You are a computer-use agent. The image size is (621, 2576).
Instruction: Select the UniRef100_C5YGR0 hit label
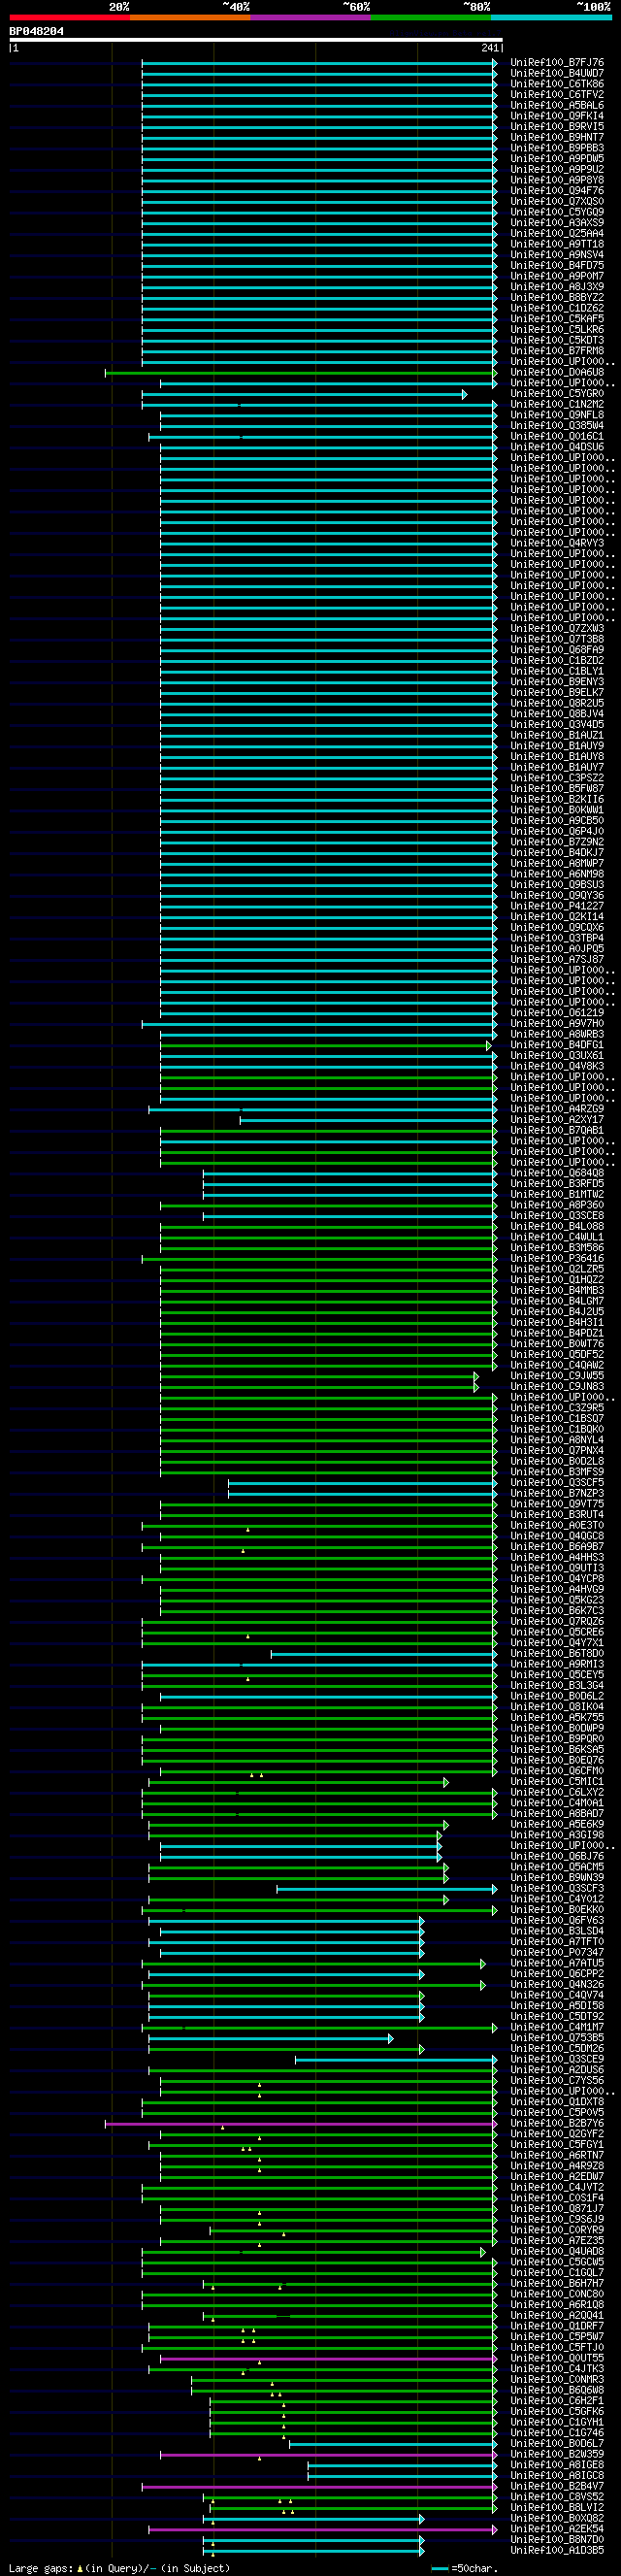click(x=557, y=393)
